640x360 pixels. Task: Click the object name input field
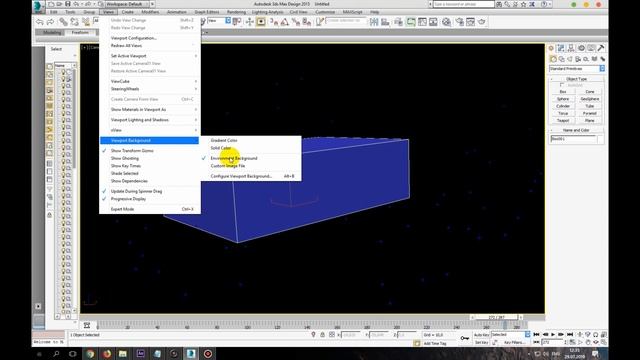573,139
